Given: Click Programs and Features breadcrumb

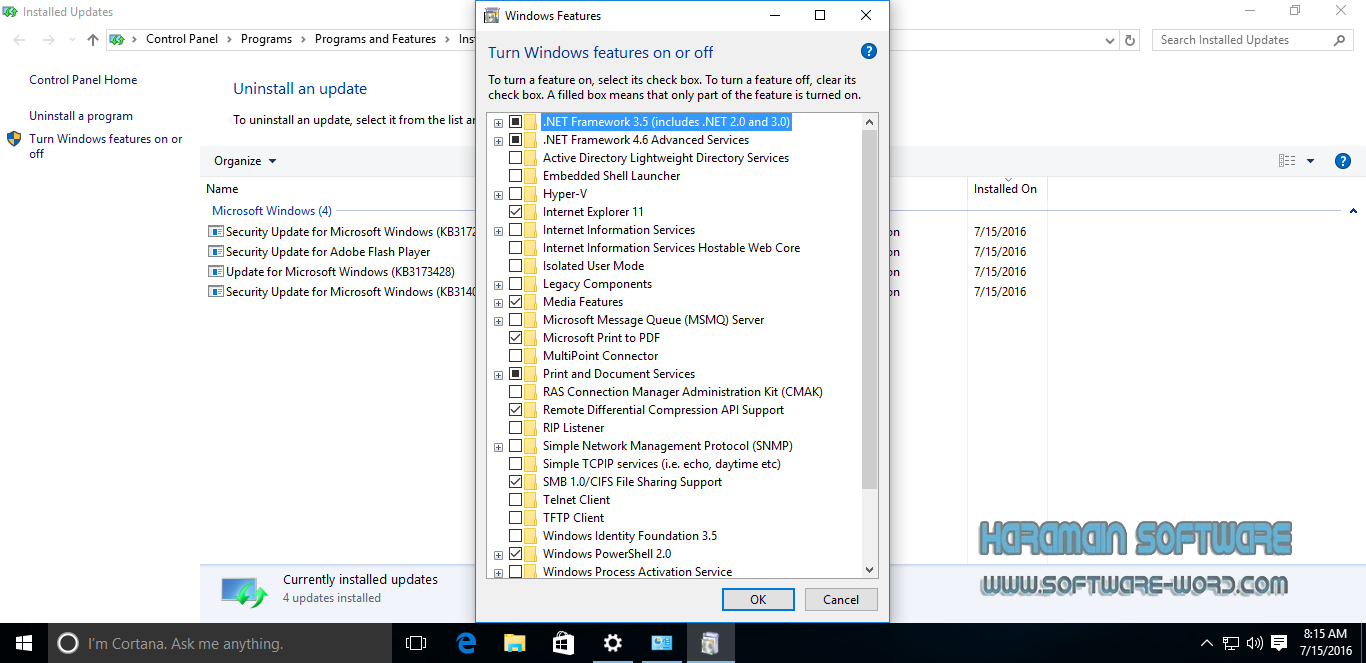Looking at the screenshot, I should (x=375, y=39).
